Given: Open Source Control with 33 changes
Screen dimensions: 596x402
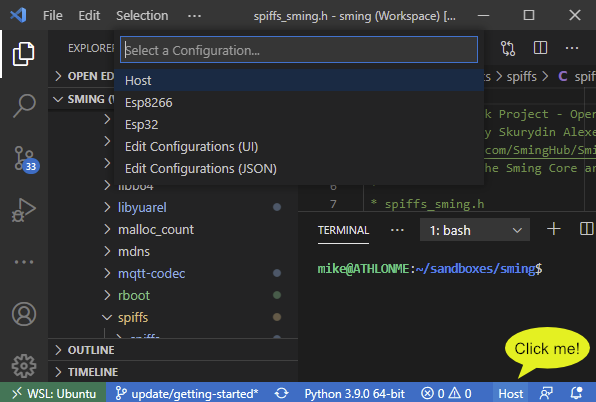Looking at the screenshot, I should 25,159.
